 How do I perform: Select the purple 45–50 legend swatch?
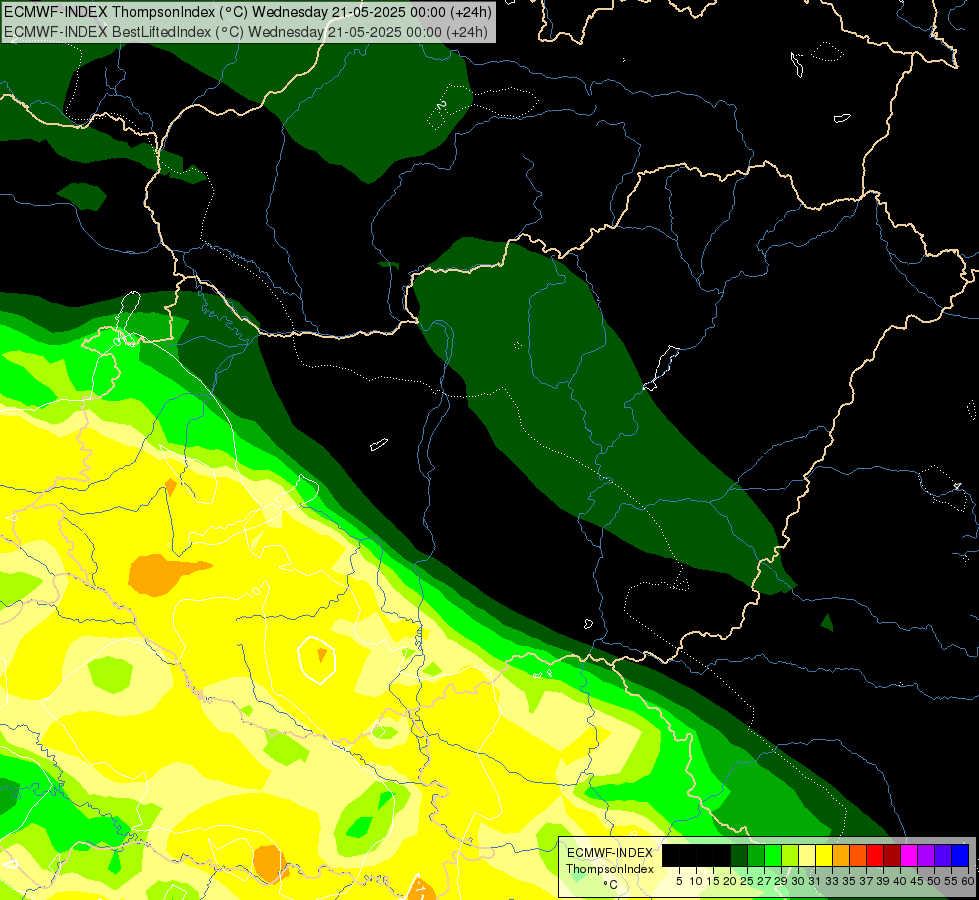click(x=926, y=855)
